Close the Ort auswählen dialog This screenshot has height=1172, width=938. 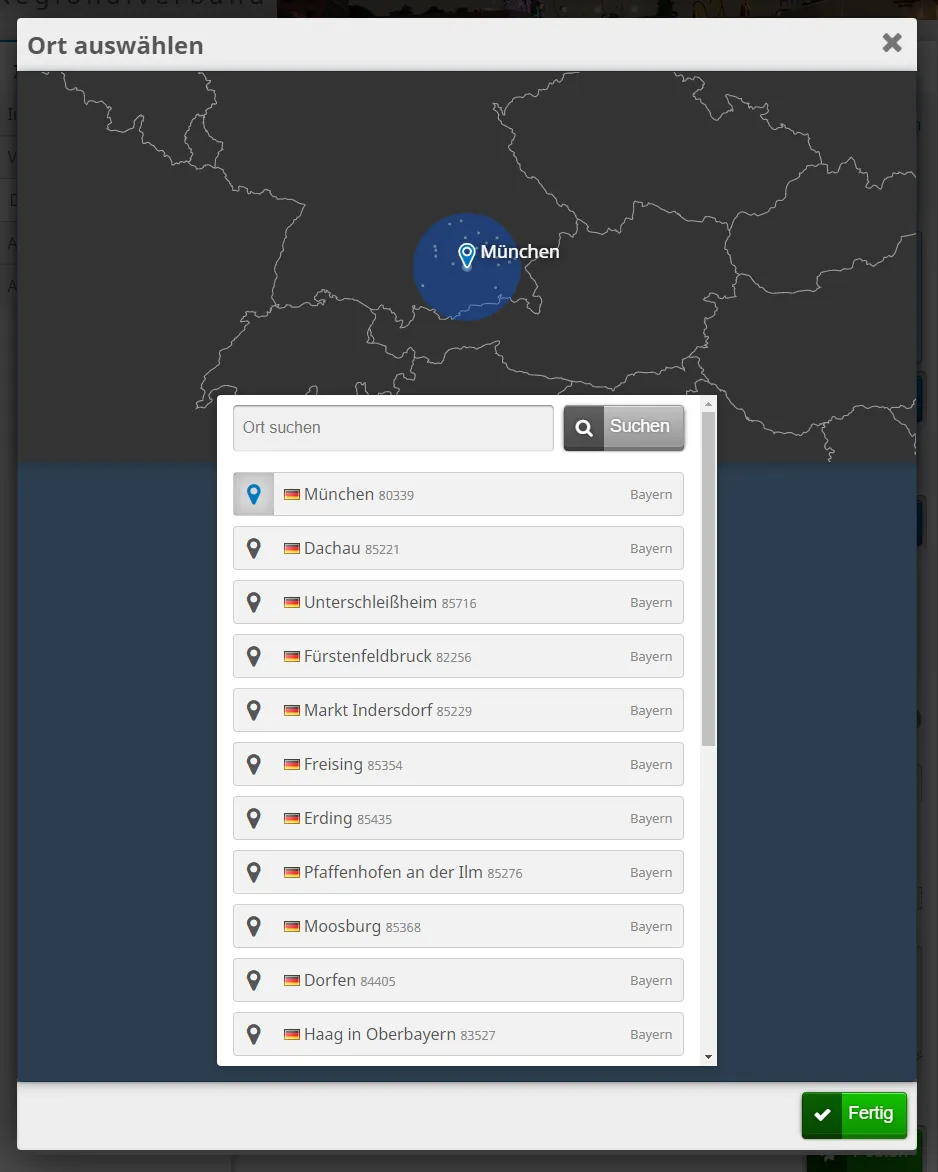[891, 43]
